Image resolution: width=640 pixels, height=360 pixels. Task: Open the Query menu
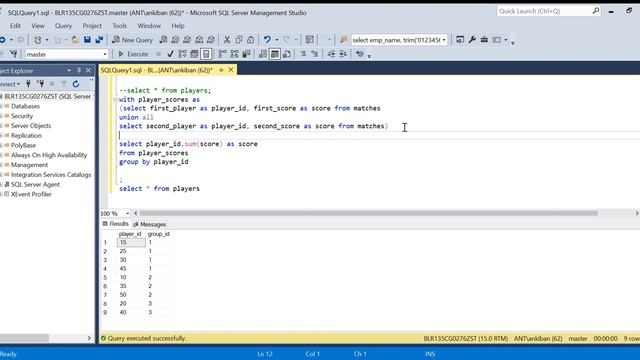tap(63, 26)
